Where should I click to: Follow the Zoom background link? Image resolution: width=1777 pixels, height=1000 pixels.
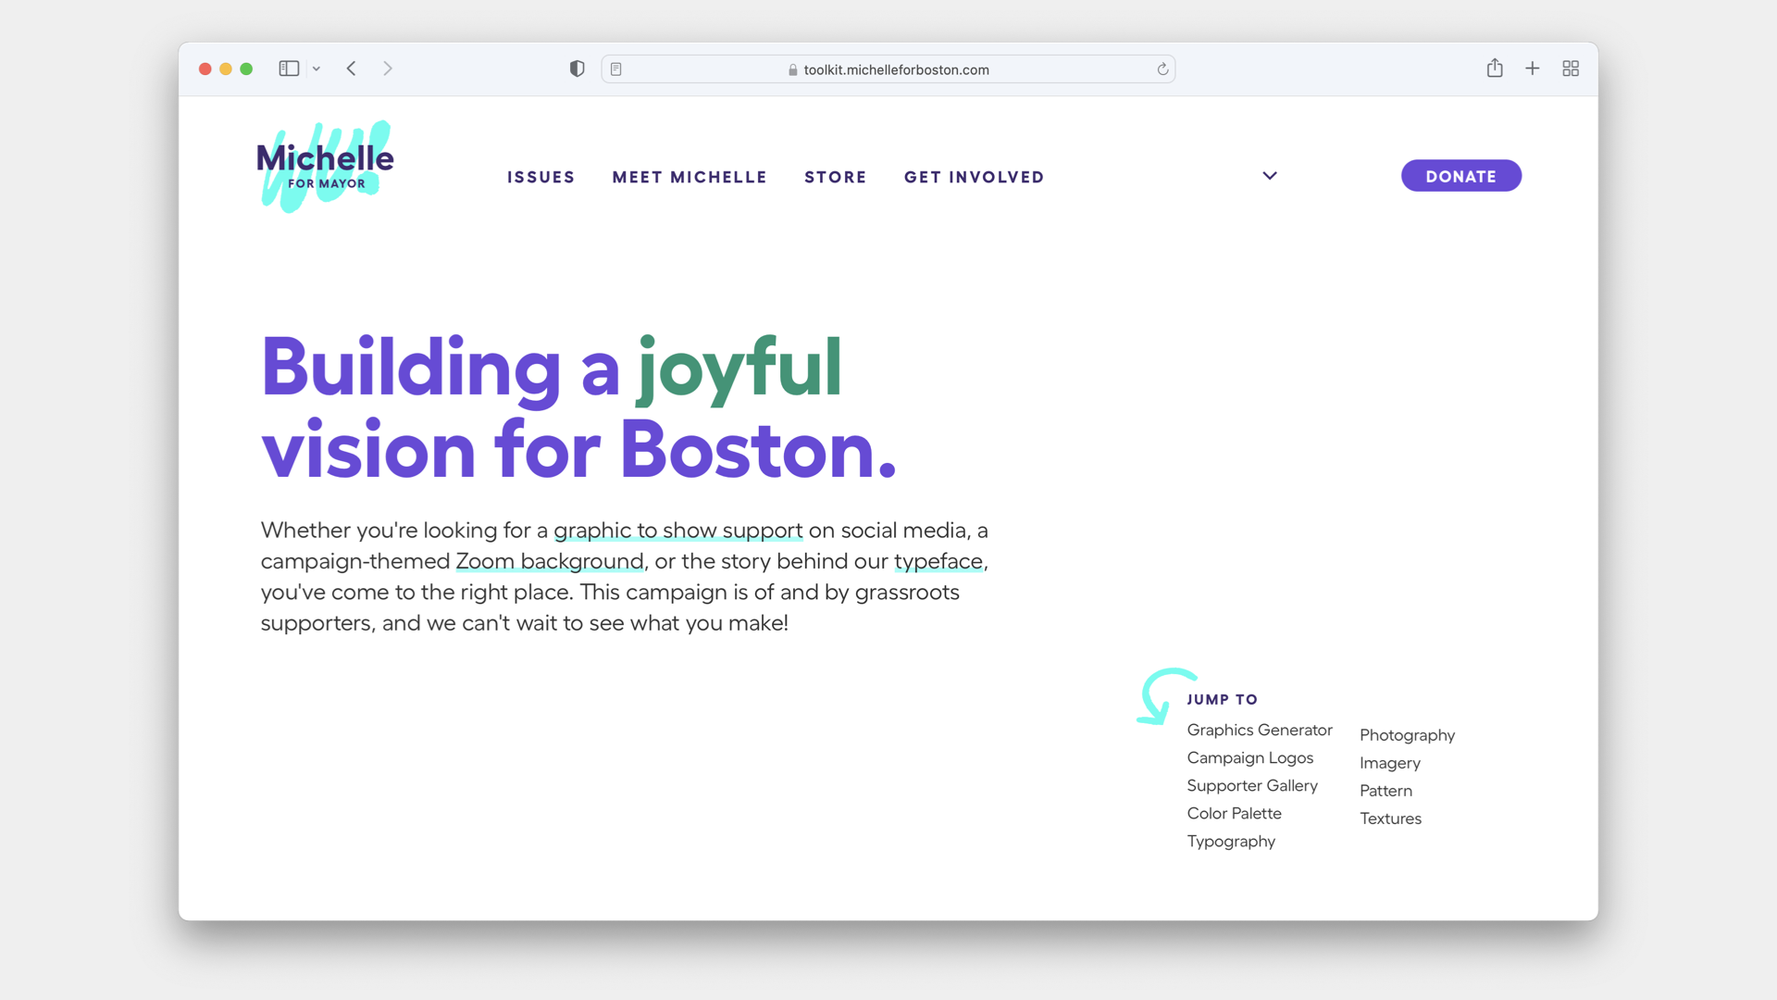[549, 561]
